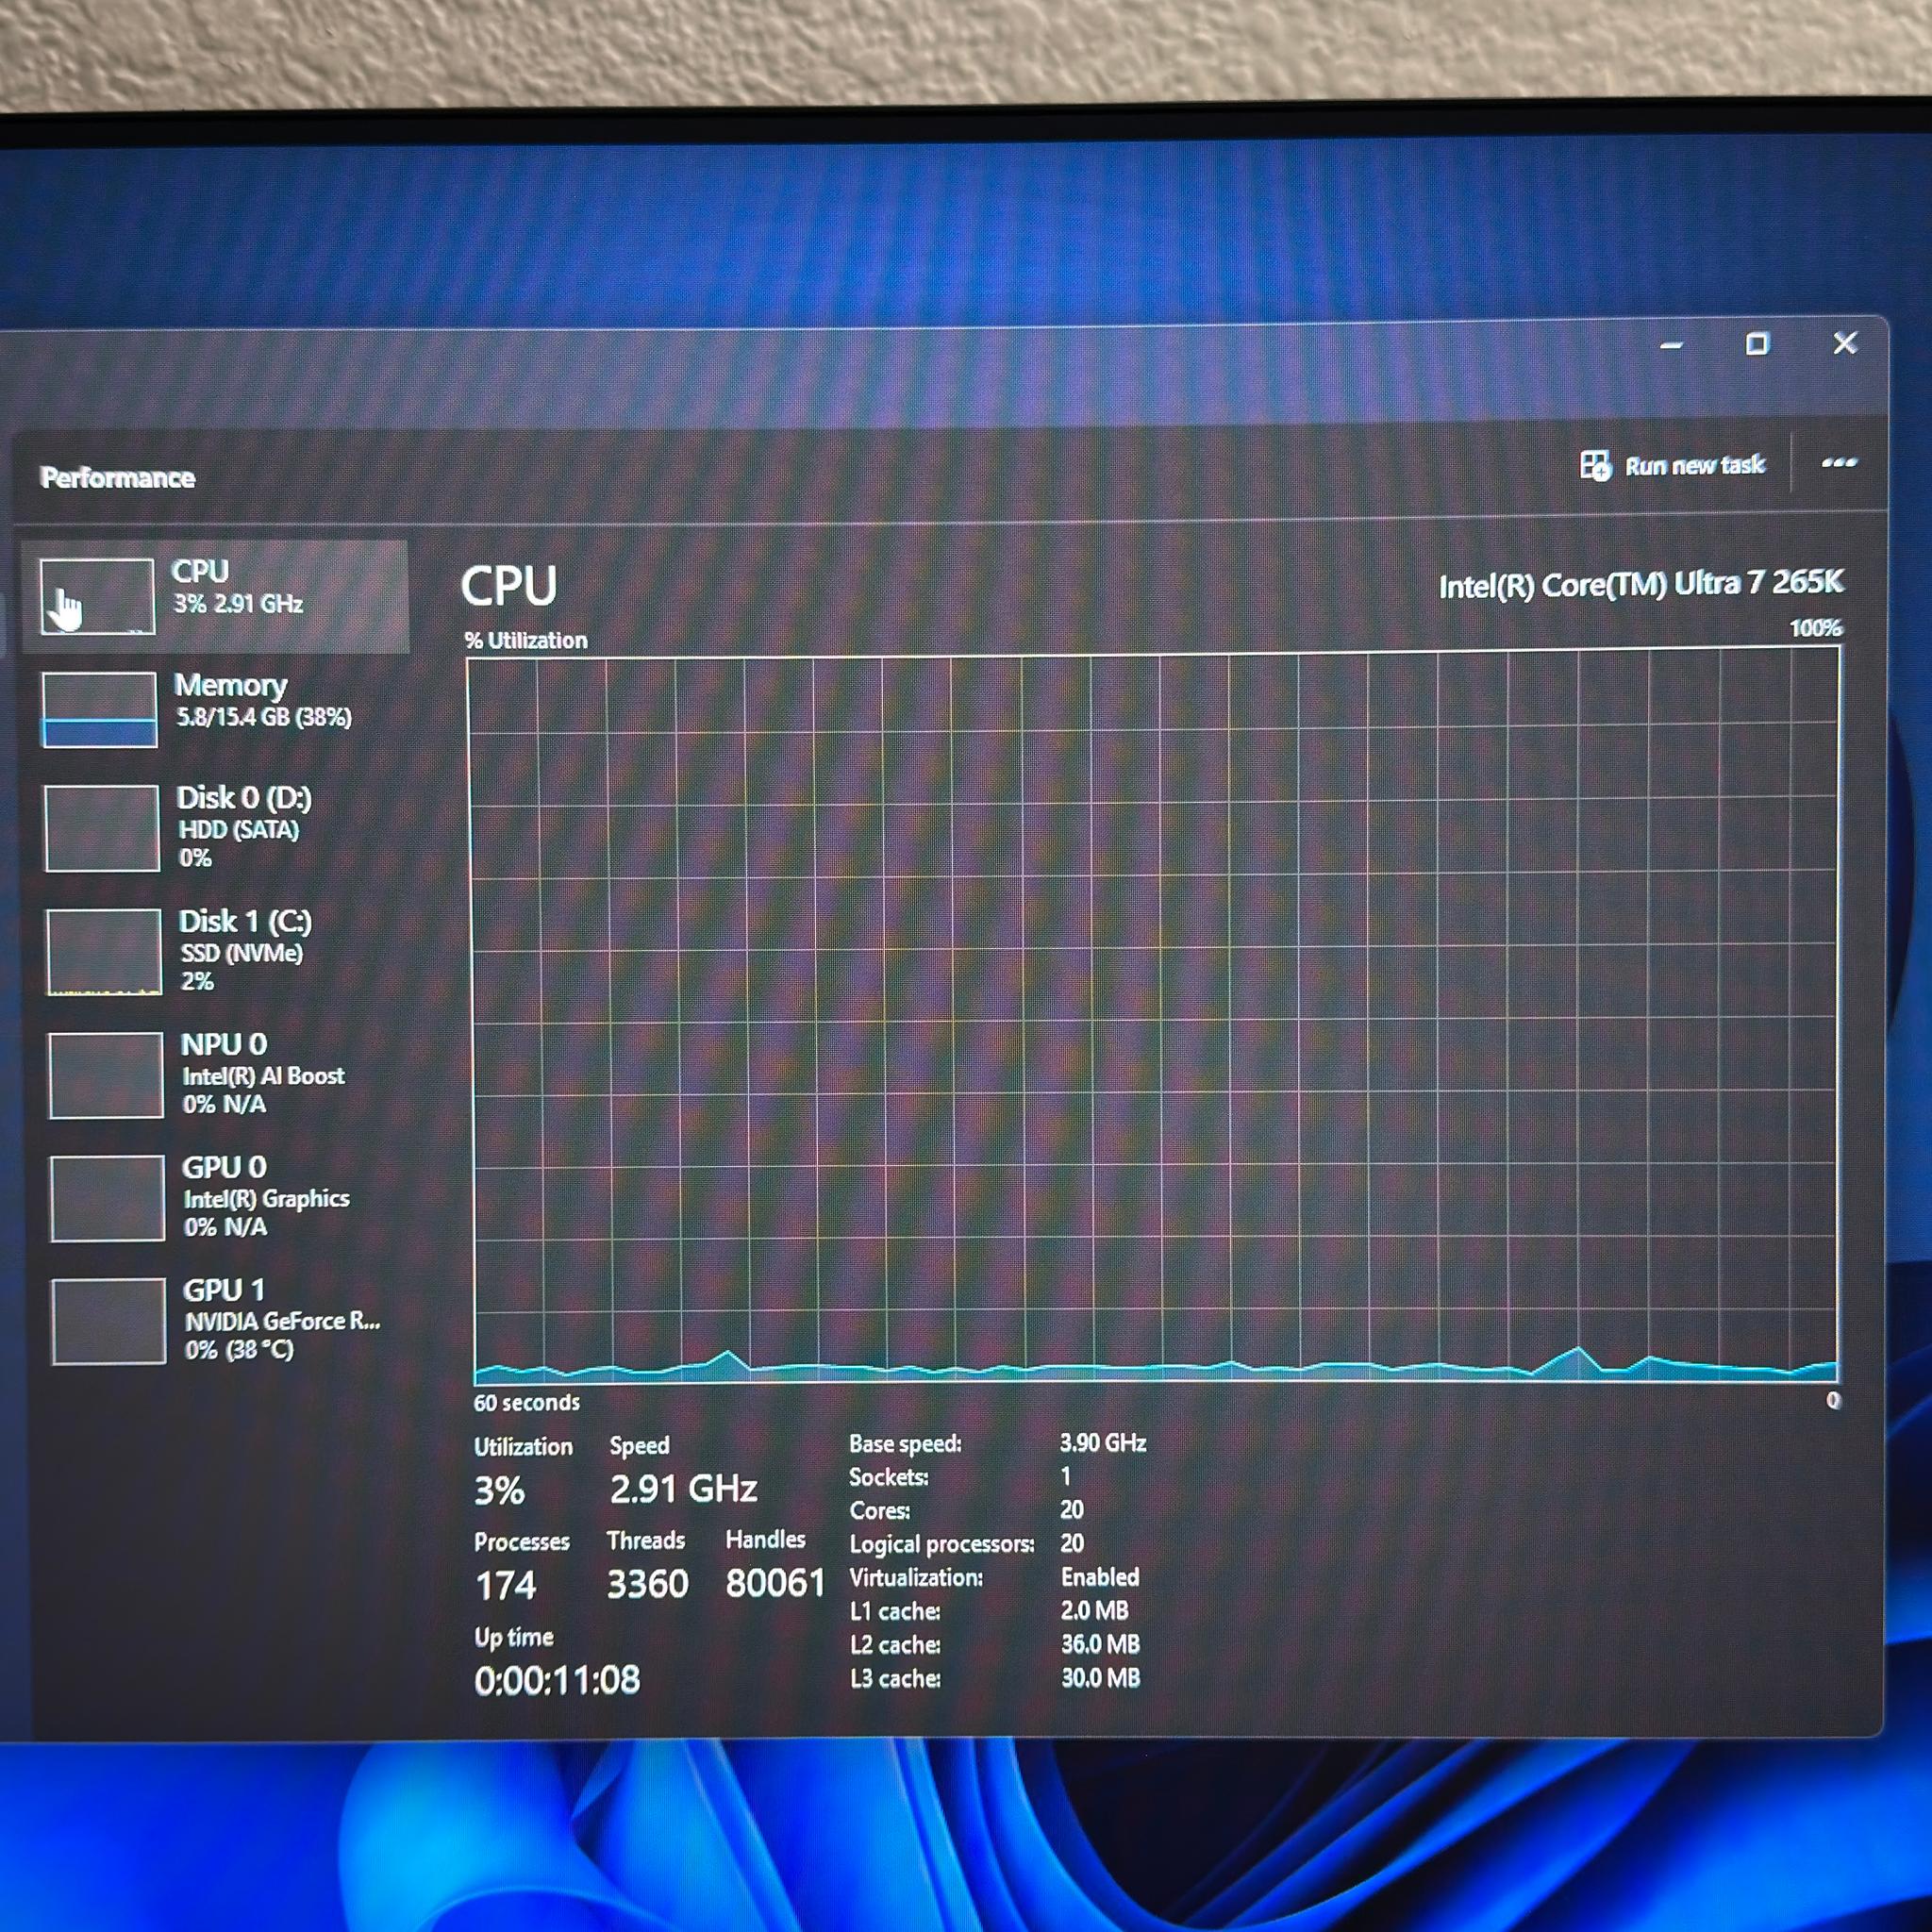Click the 2.91 GHz Speed value
1932x1932 pixels.
684,1489
